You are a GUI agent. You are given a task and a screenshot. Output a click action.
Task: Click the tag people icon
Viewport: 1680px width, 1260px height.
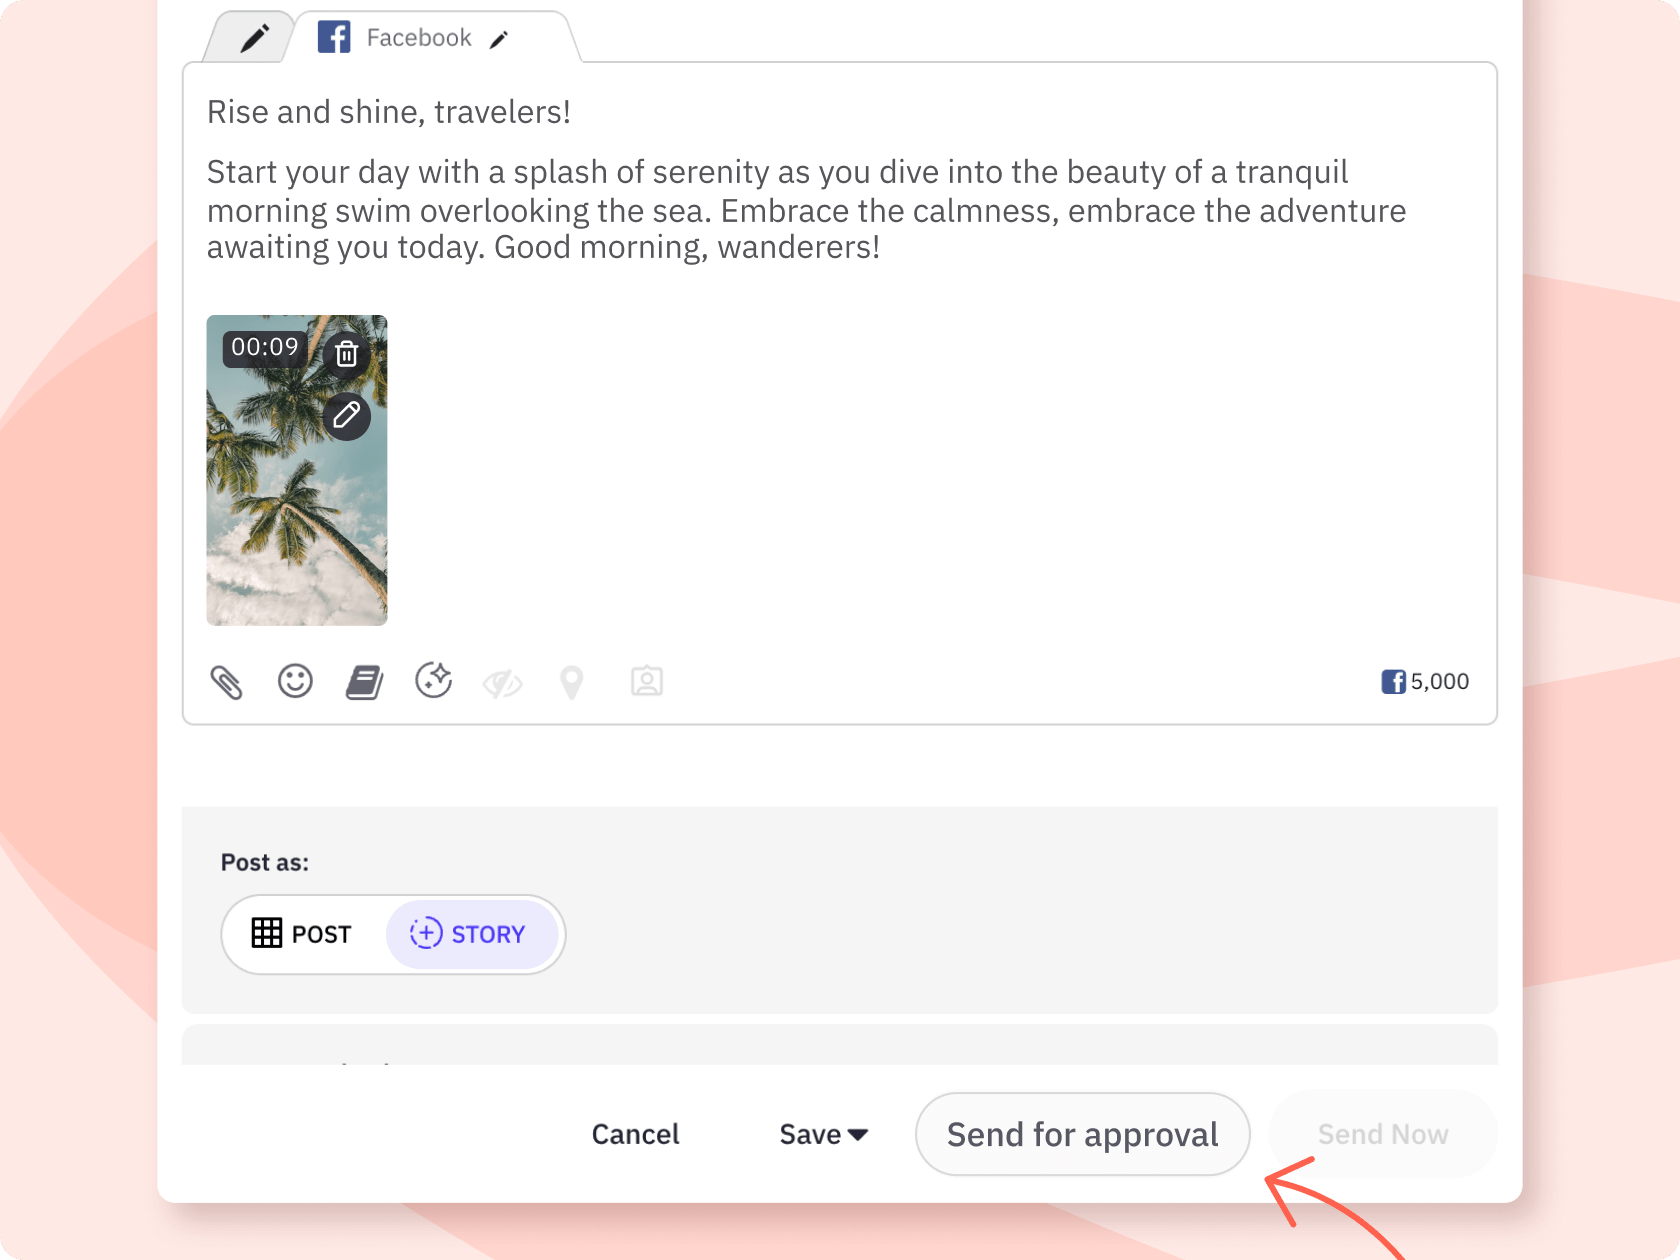(646, 681)
